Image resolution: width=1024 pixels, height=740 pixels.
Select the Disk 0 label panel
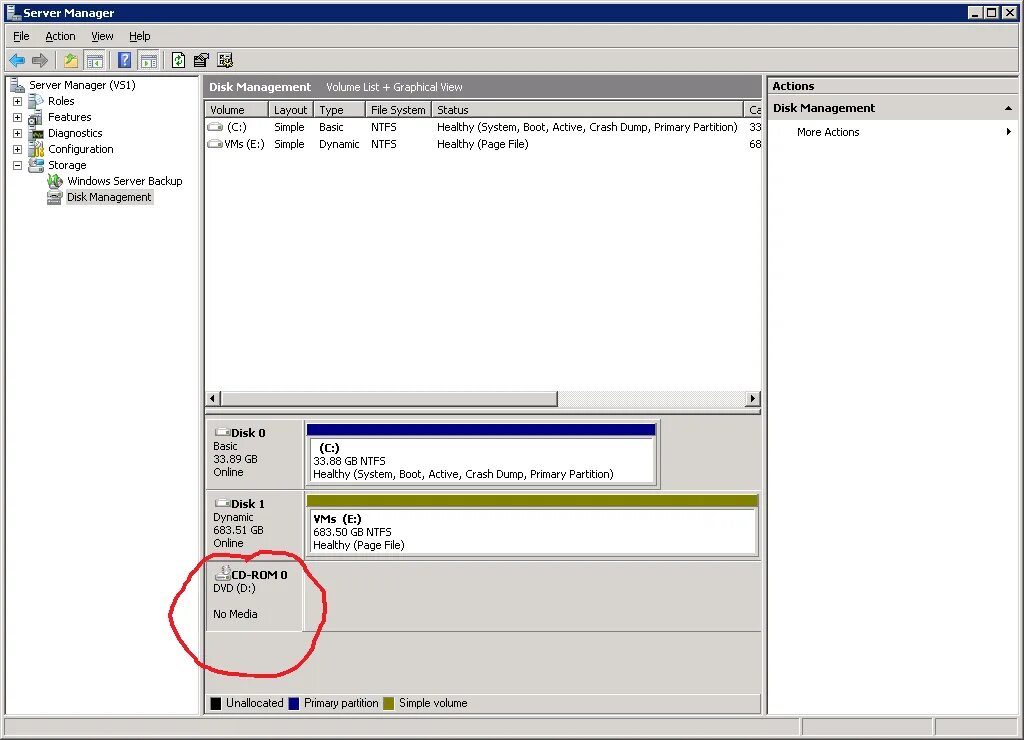pos(254,453)
